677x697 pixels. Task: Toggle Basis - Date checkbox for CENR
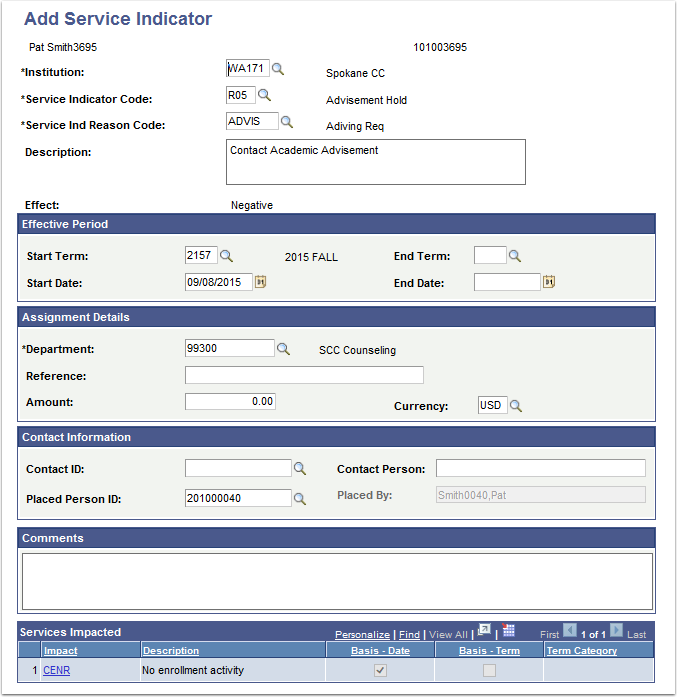click(380, 670)
